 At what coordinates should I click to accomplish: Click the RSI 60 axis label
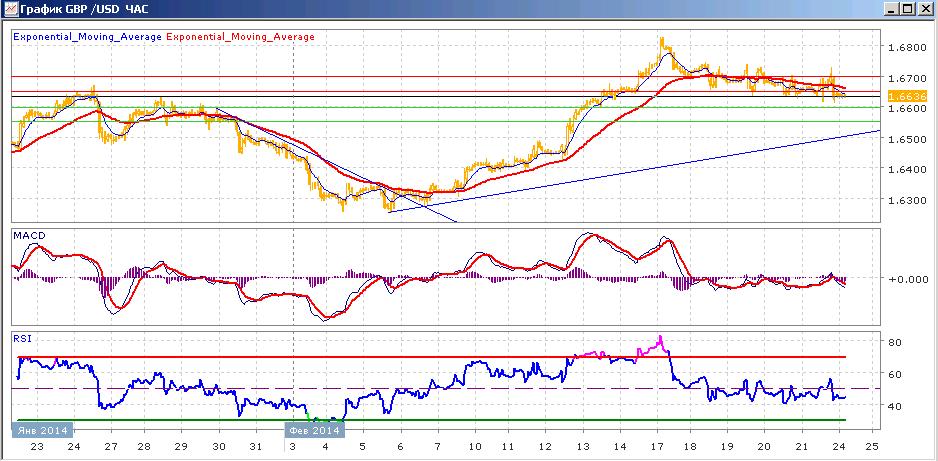pyautogui.click(x=896, y=374)
